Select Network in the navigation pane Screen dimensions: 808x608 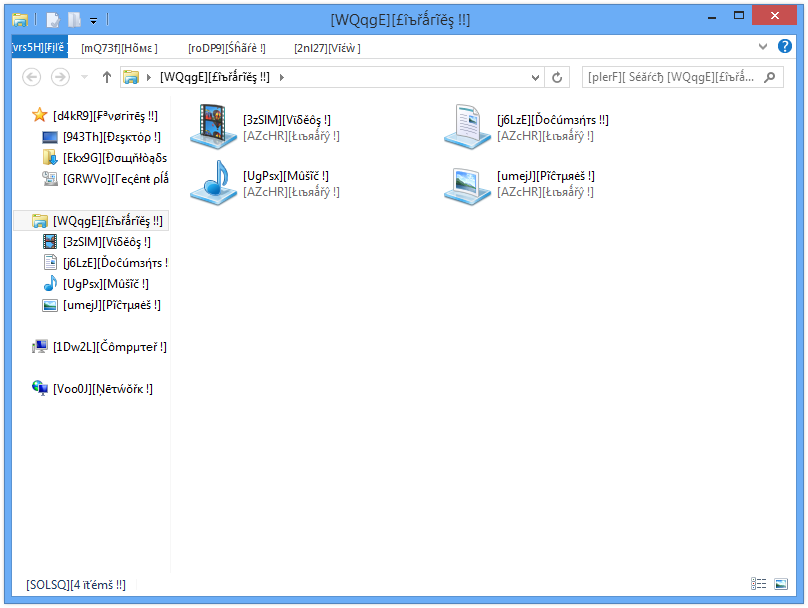[92, 389]
